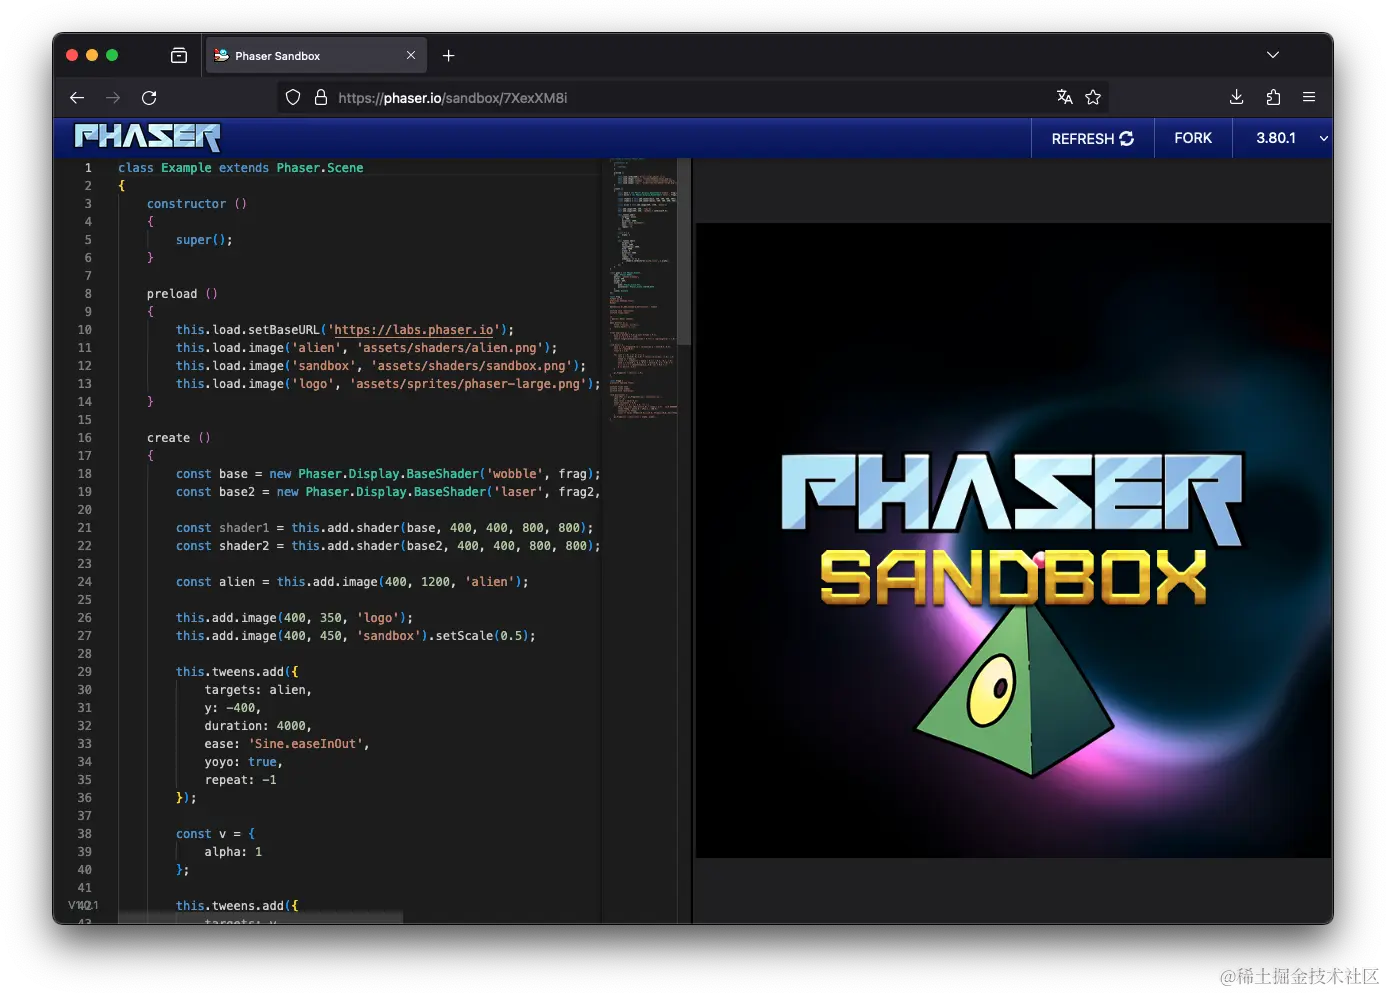Click the line loading 'logo' image

click(x=388, y=384)
